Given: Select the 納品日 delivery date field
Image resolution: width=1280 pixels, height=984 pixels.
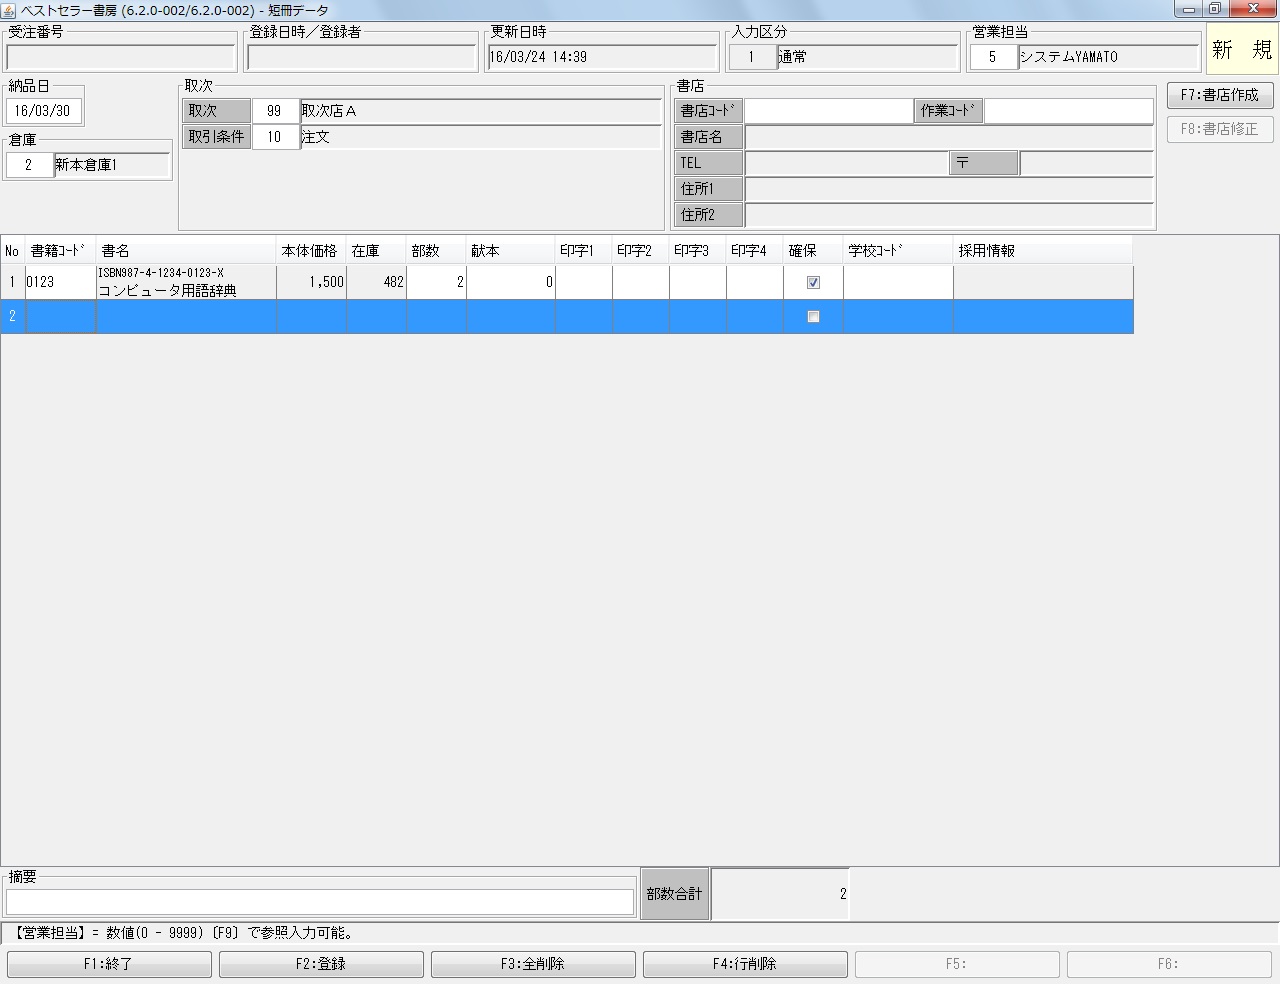Looking at the screenshot, I should pos(43,111).
